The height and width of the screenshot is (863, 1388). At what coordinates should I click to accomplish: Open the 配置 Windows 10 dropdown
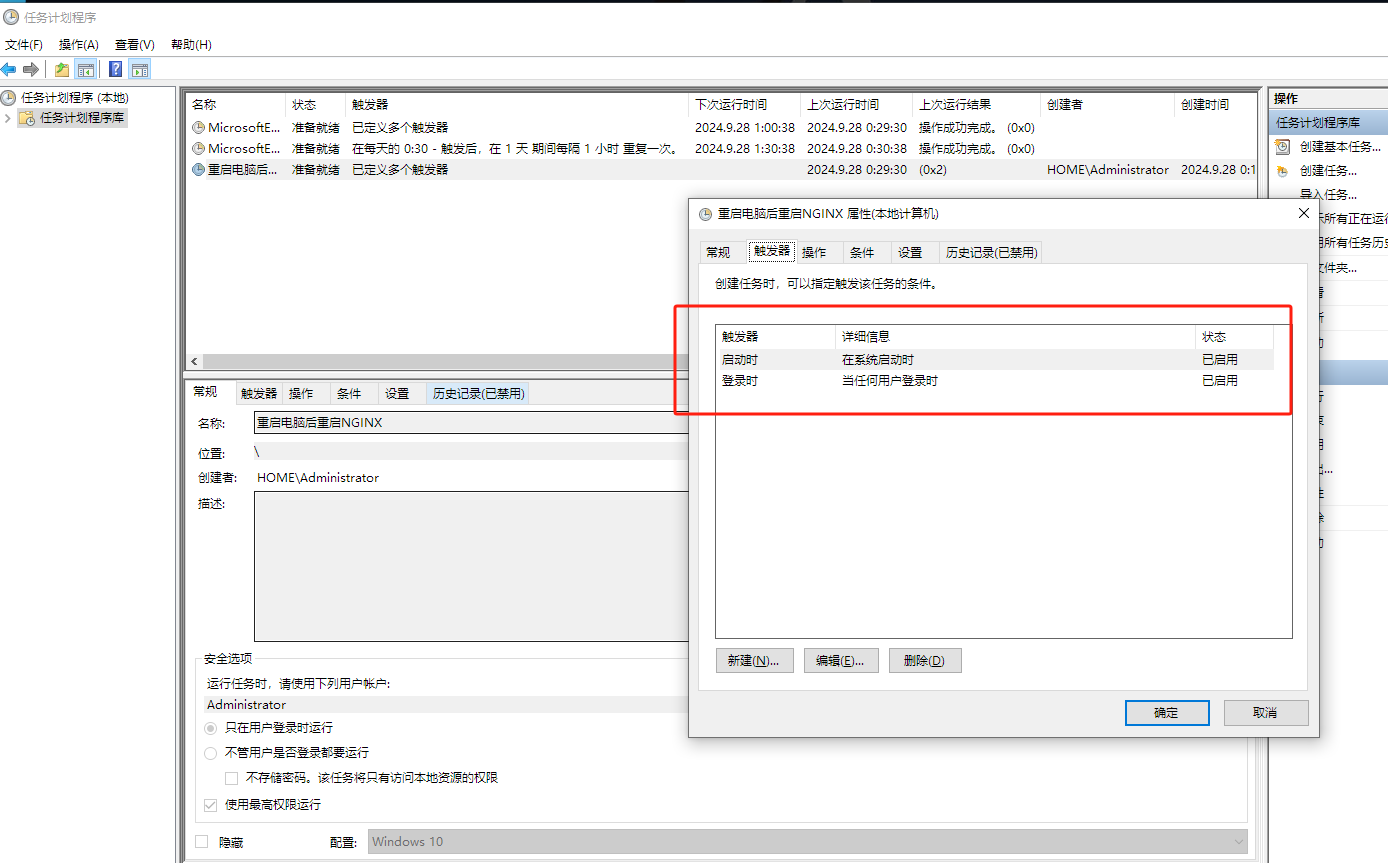tap(807, 842)
